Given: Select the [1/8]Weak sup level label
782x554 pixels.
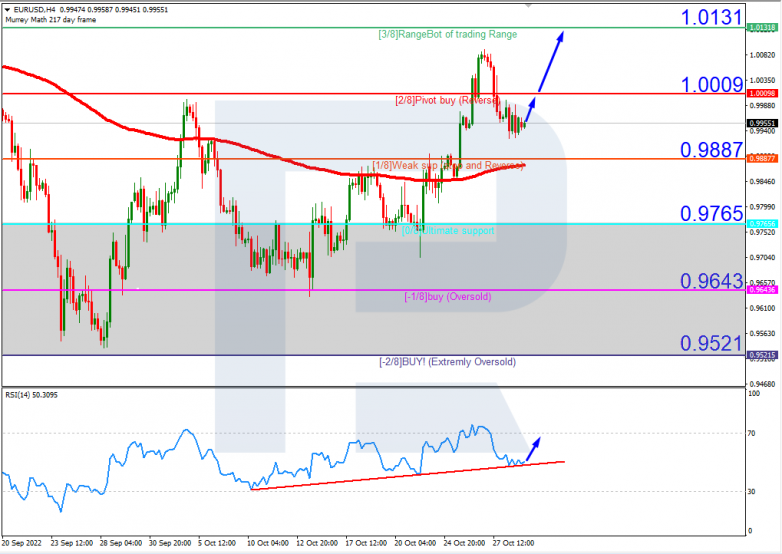Looking at the screenshot, I should (447, 165).
